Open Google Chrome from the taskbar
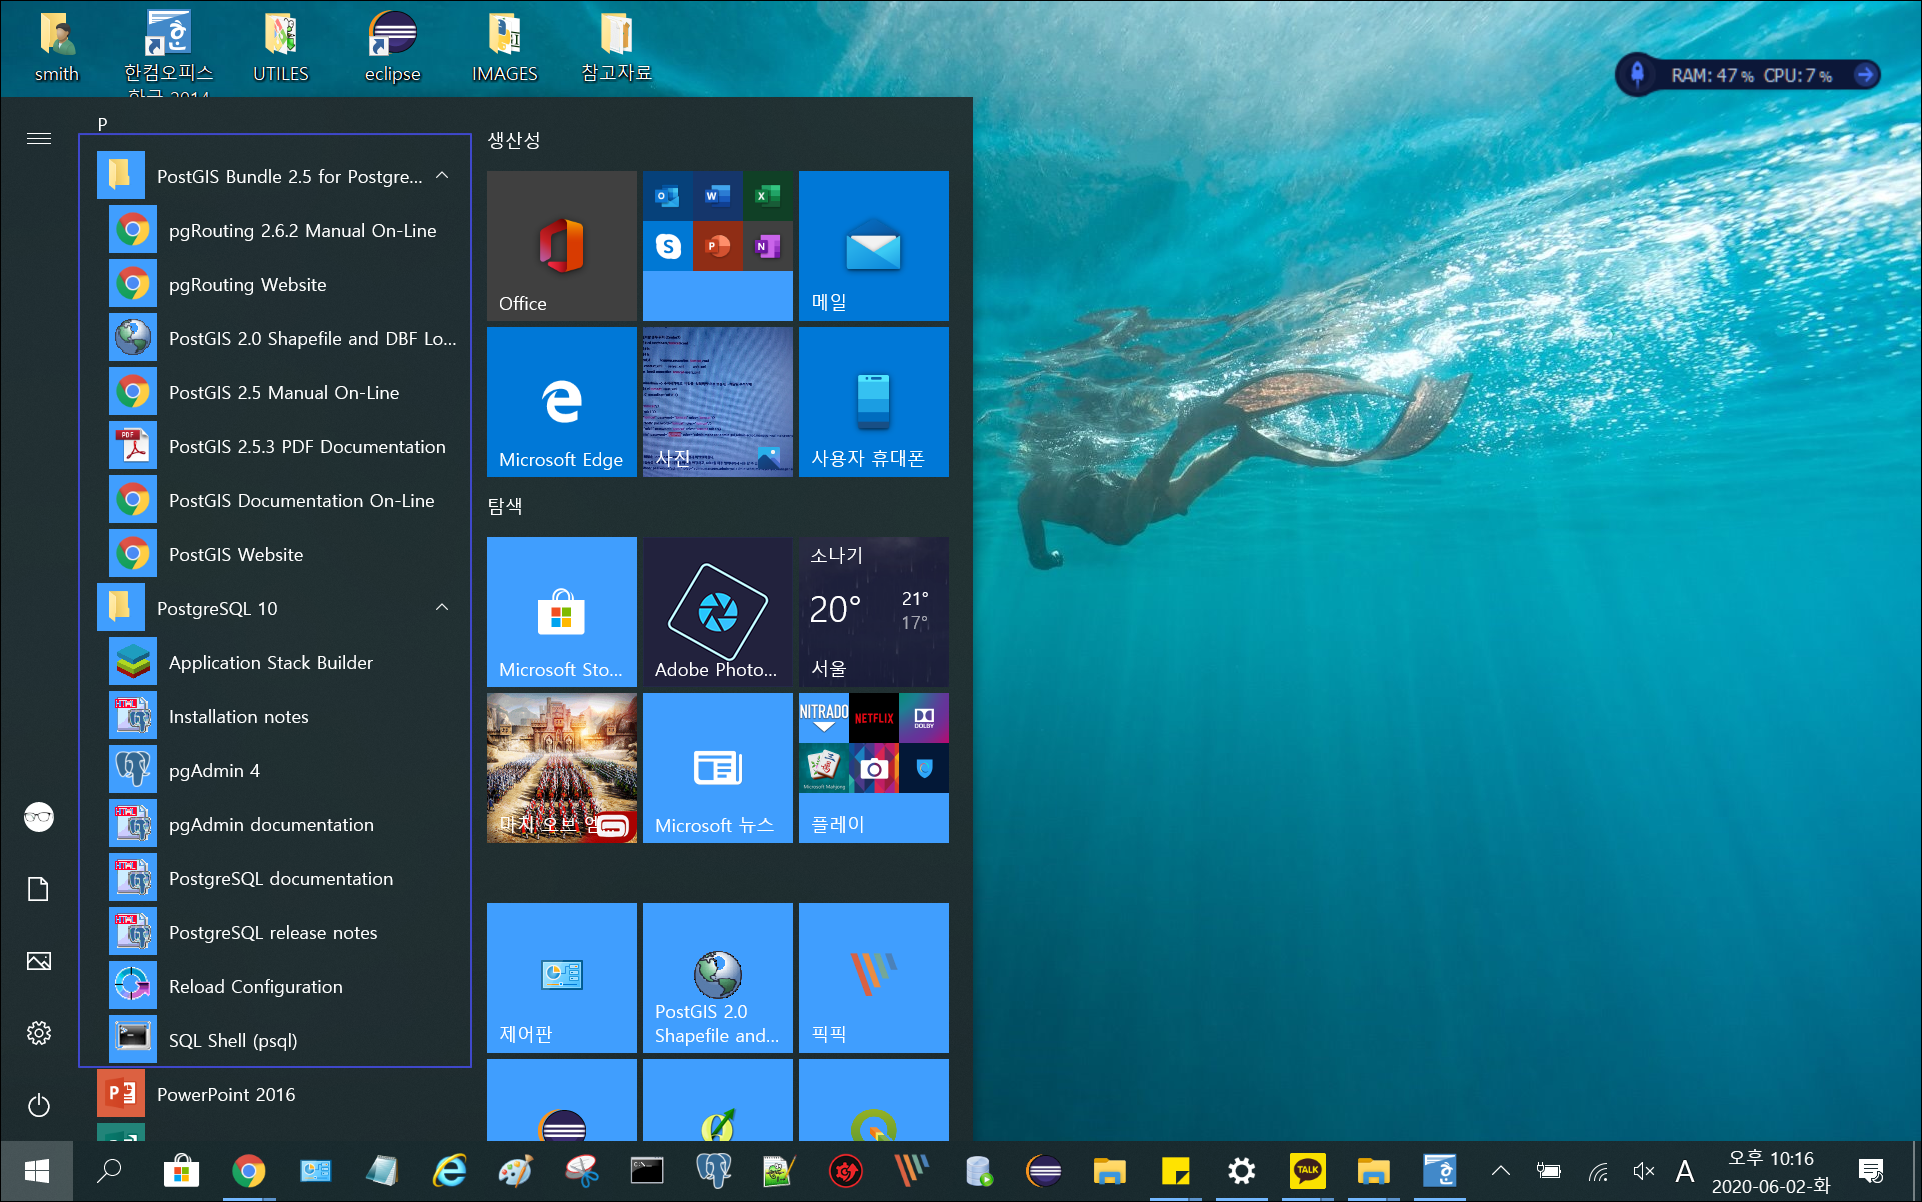The width and height of the screenshot is (1922, 1202). coord(248,1171)
